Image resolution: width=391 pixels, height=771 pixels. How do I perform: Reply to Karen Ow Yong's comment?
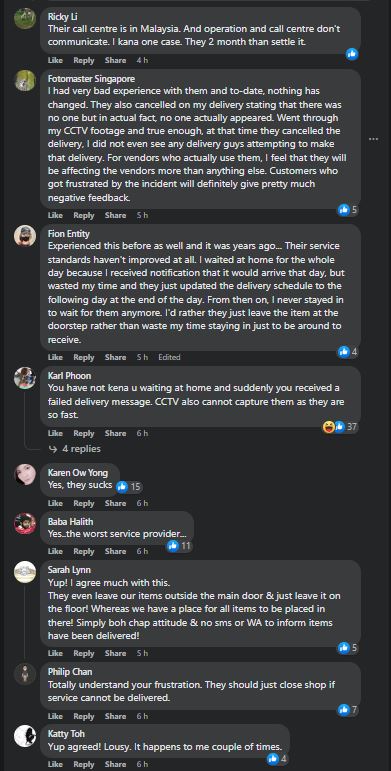click(84, 504)
